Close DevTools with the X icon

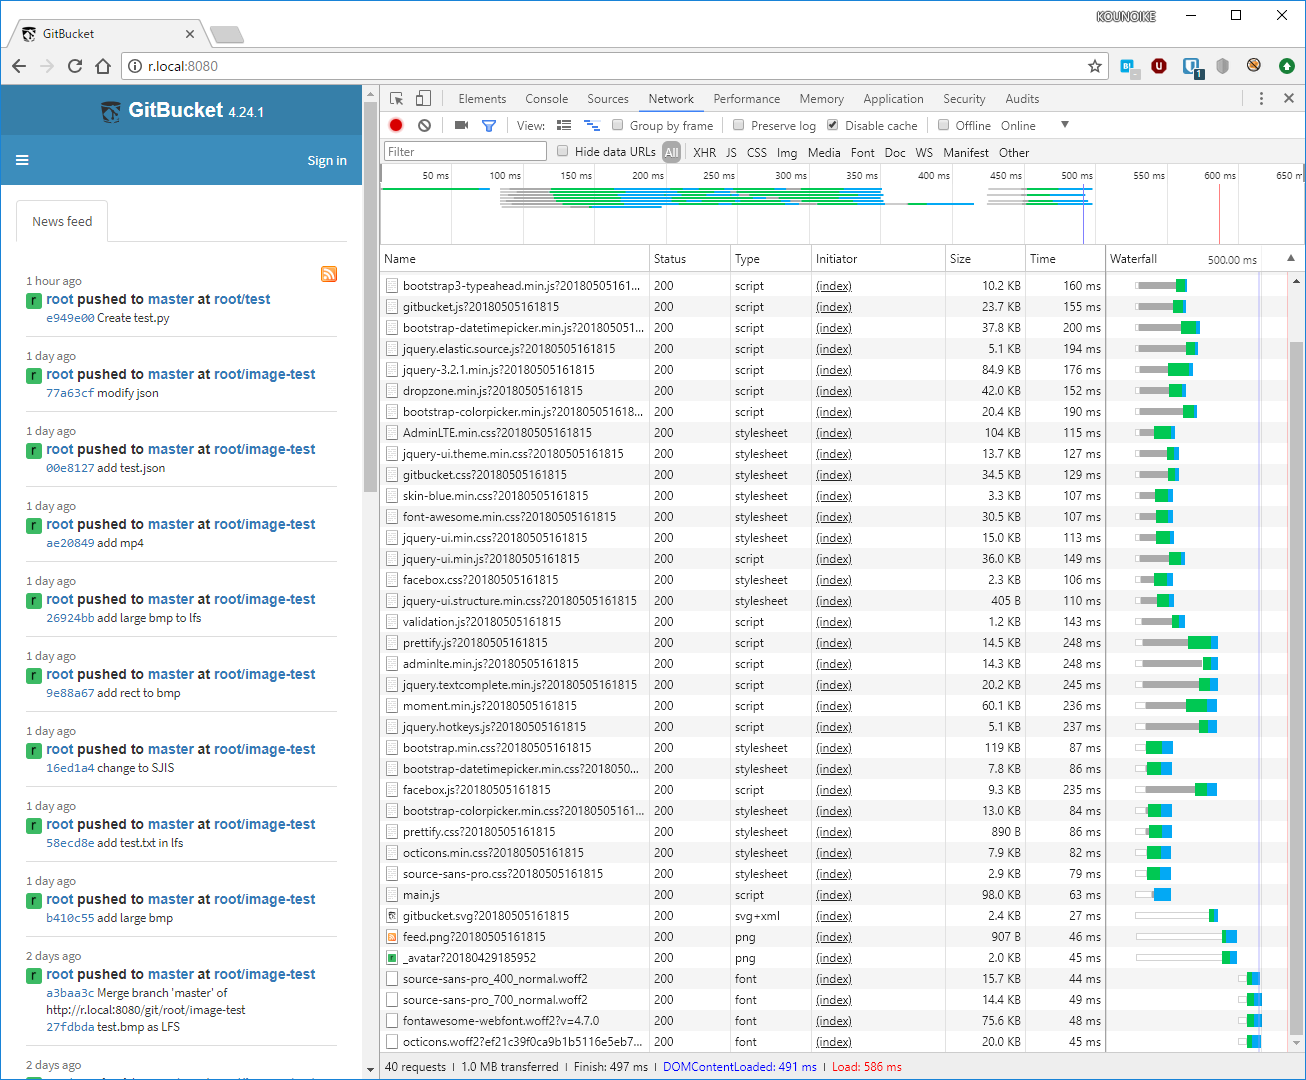[x=1289, y=98]
